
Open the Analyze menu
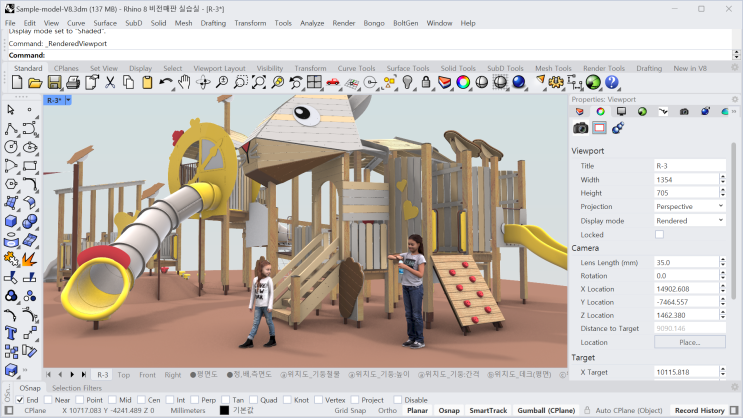[x=312, y=23]
